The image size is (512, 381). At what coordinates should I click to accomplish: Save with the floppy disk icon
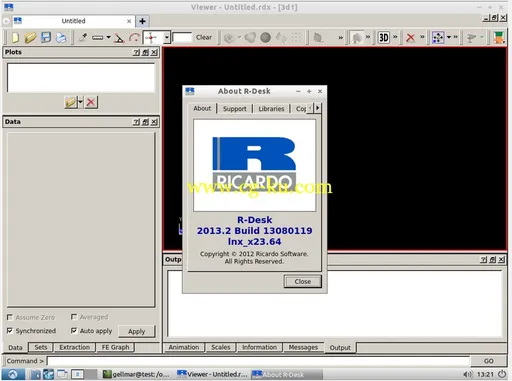coord(46,37)
